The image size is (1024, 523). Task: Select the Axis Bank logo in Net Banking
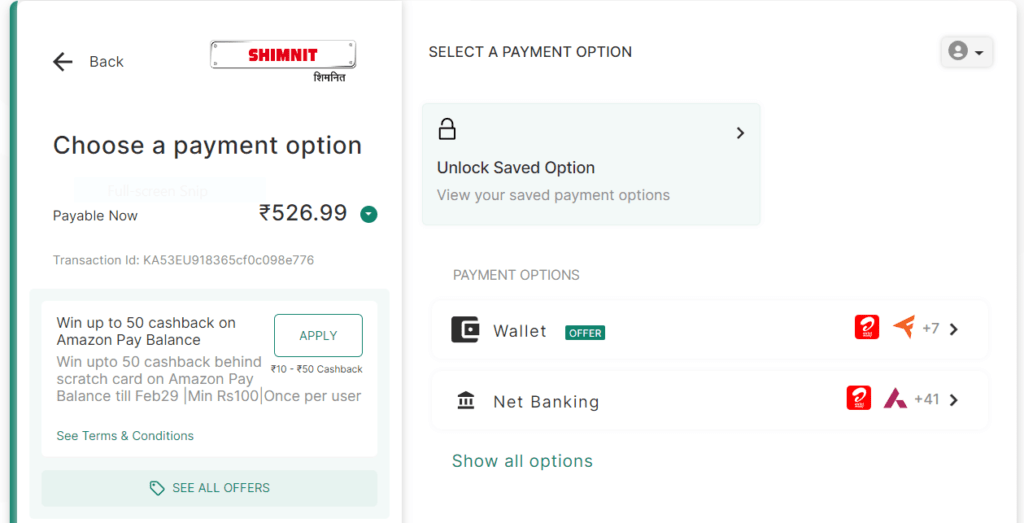point(895,398)
